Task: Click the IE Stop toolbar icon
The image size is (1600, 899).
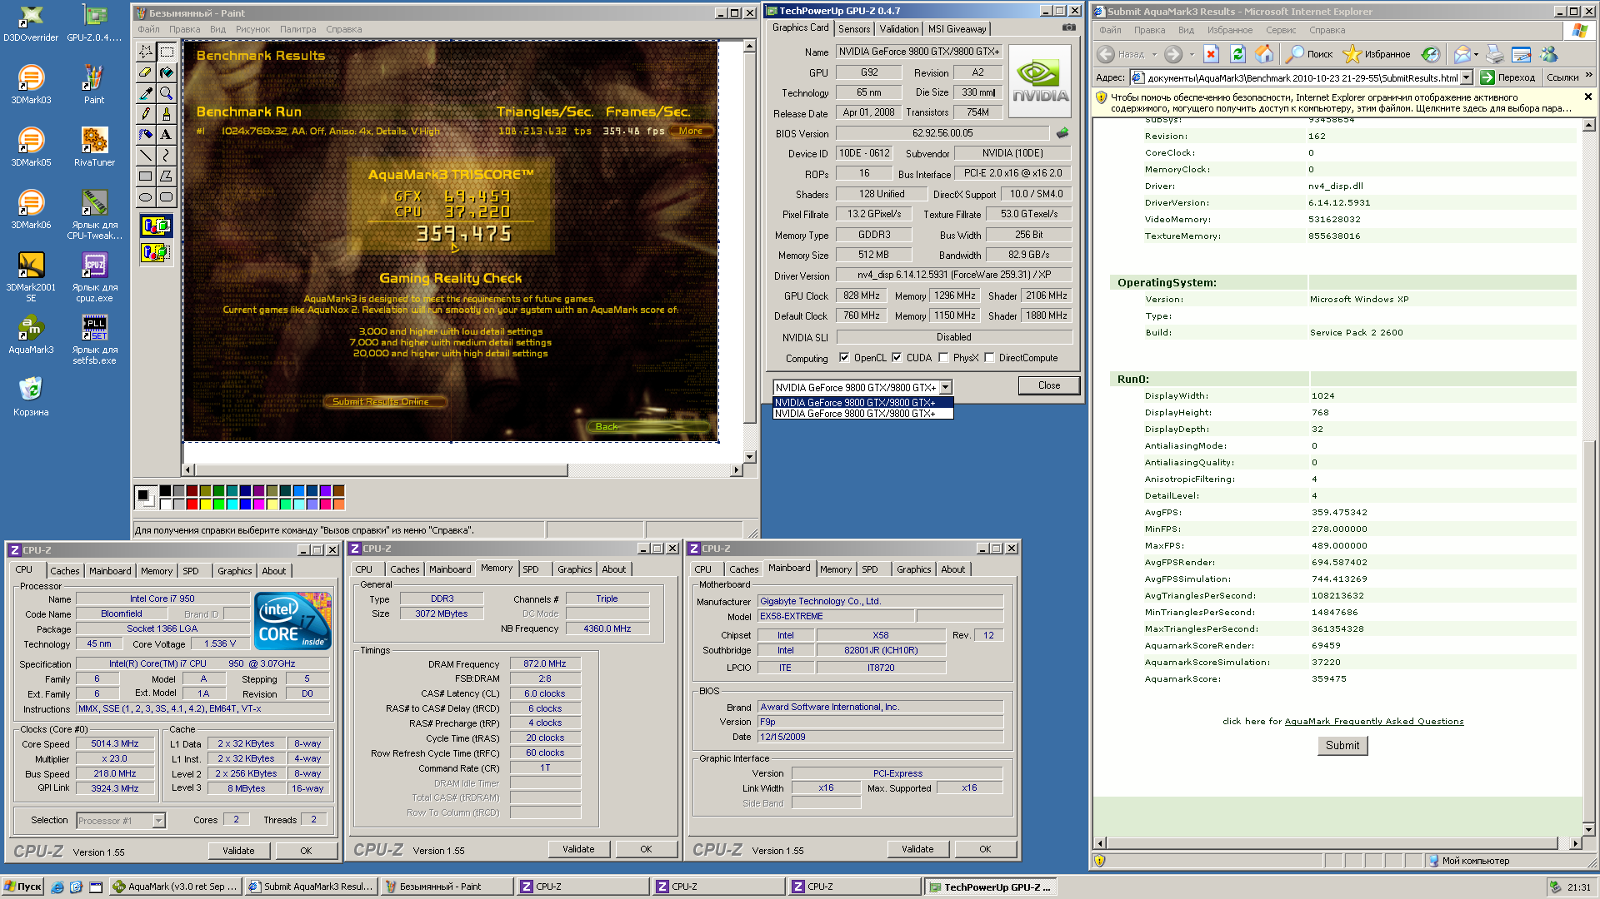Action: pos(1210,54)
